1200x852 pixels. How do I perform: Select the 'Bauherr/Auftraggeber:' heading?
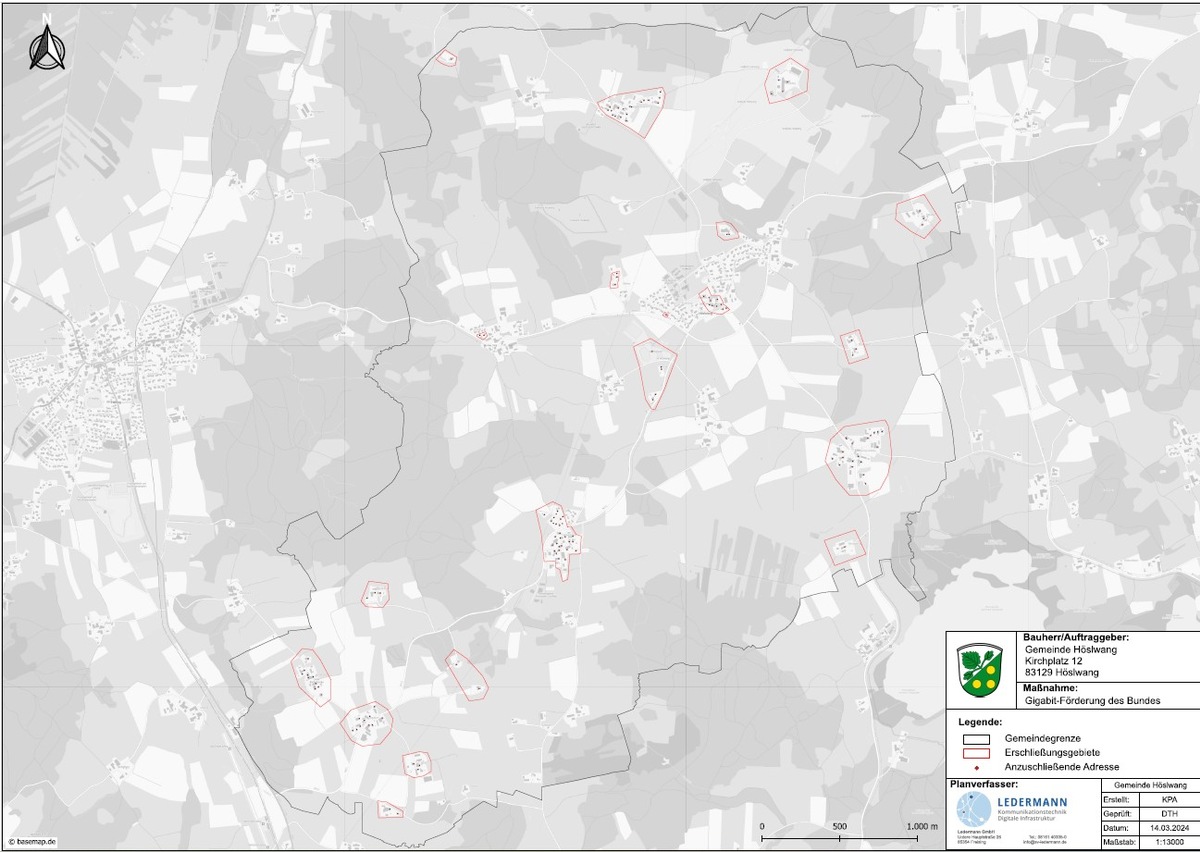tap(1076, 637)
